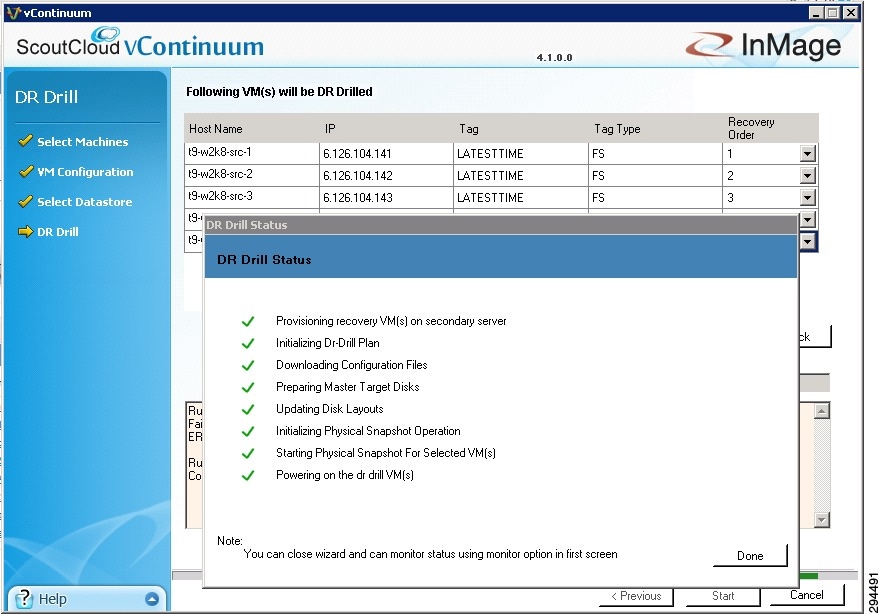
Task: Click the green check for Downloading Configuration Files
Action: pos(248,365)
